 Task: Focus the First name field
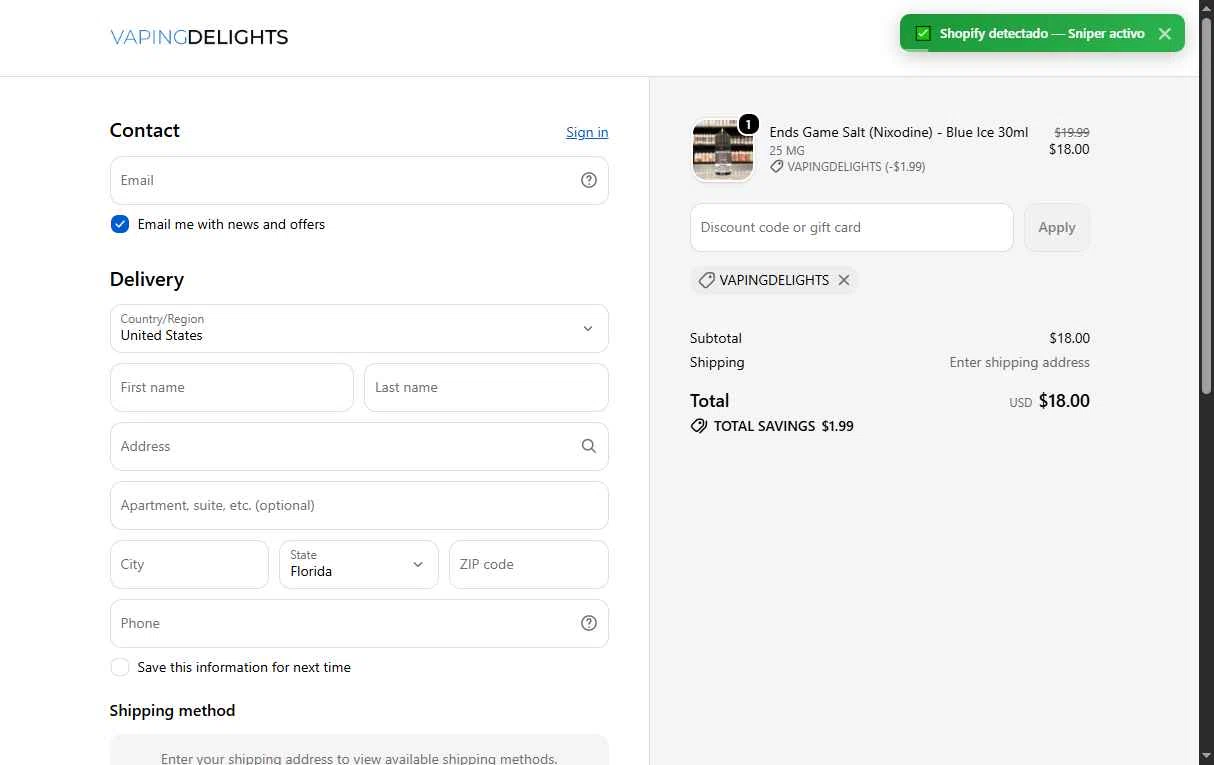pos(232,387)
